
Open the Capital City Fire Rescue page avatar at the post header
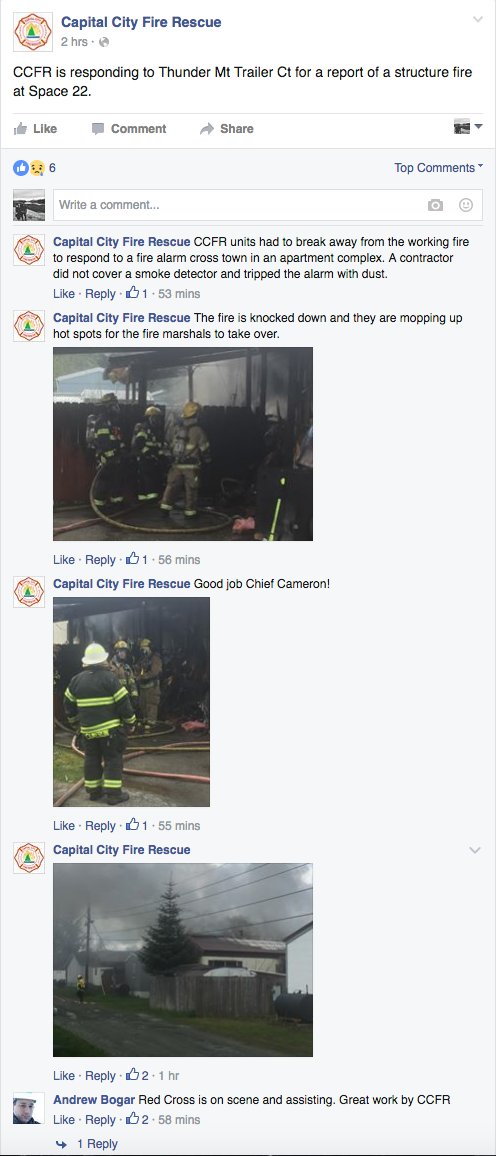point(32,32)
